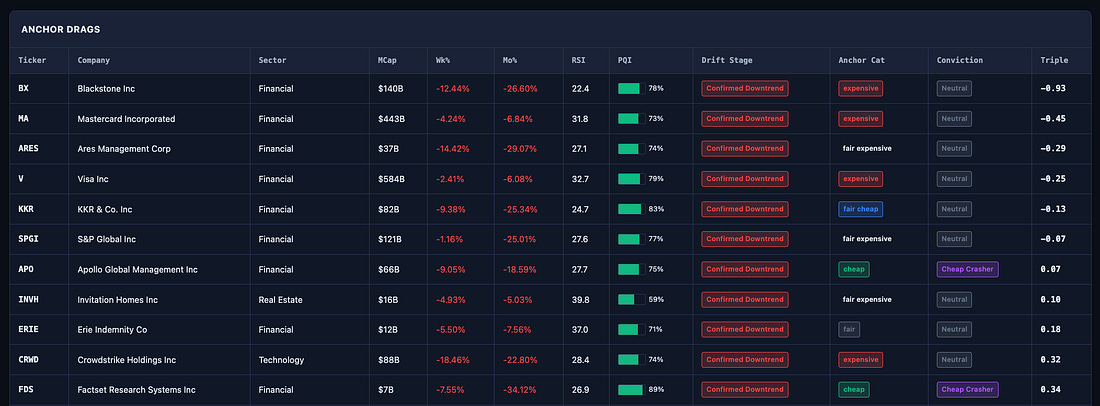The width and height of the screenshot is (1100, 406).
Task: Click the -34.12% monthly change value
Action: (x=521, y=390)
